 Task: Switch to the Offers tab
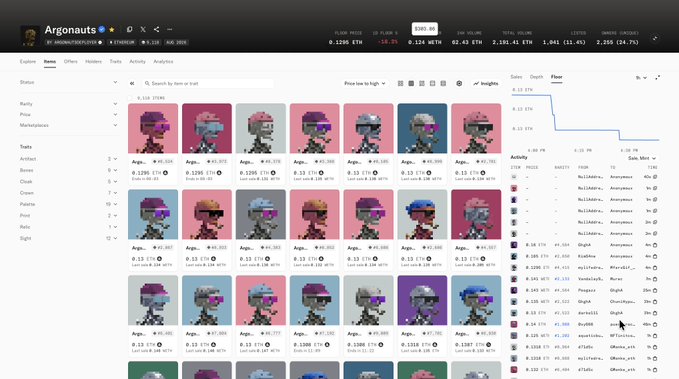[x=71, y=62]
